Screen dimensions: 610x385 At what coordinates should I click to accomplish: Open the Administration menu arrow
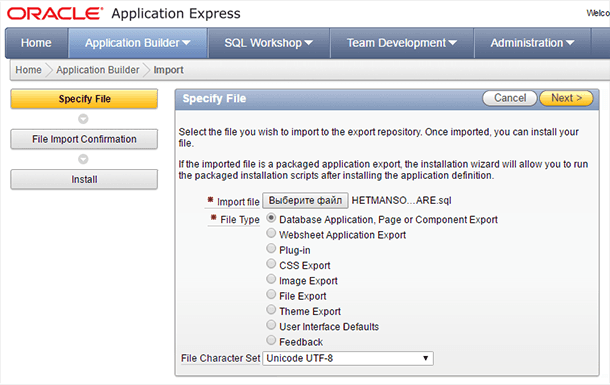tap(570, 43)
